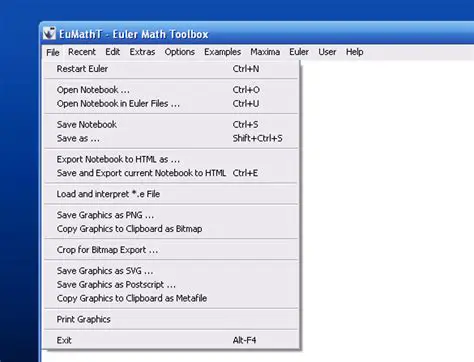This screenshot has width=474, height=362.
Task: Choose Save Notebook
Action: point(171,125)
